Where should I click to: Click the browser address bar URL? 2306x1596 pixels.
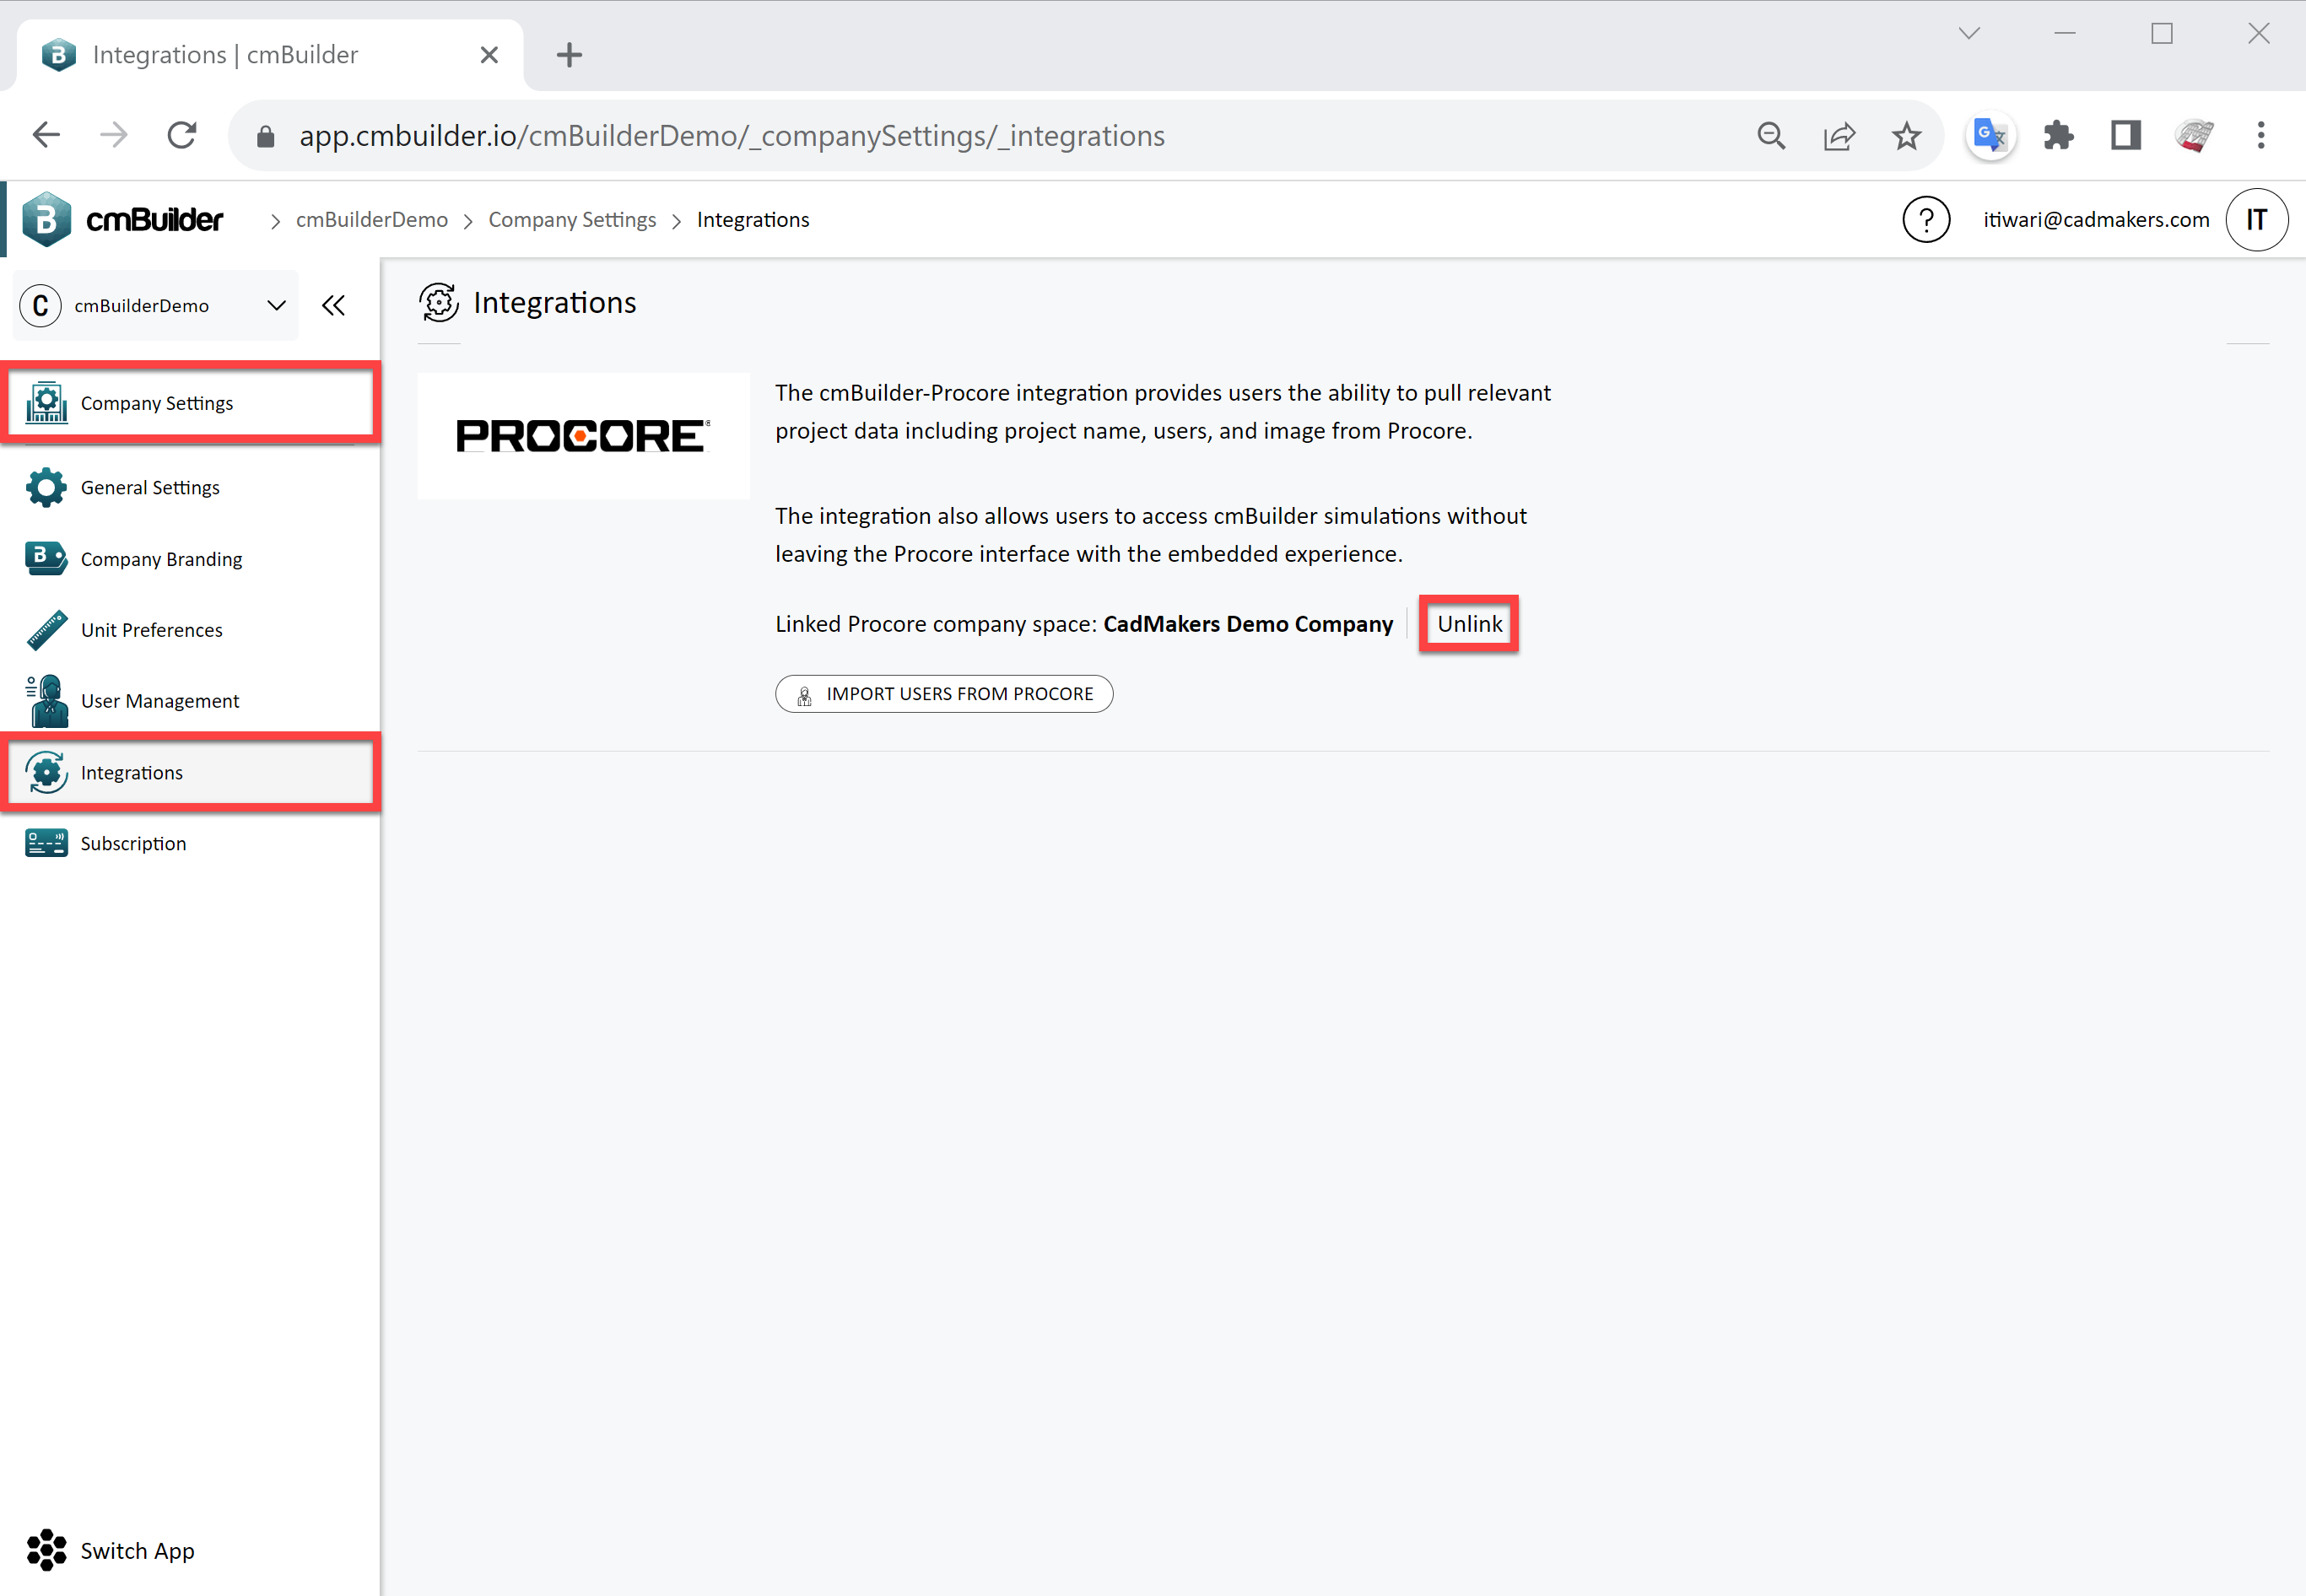point(732,136)
